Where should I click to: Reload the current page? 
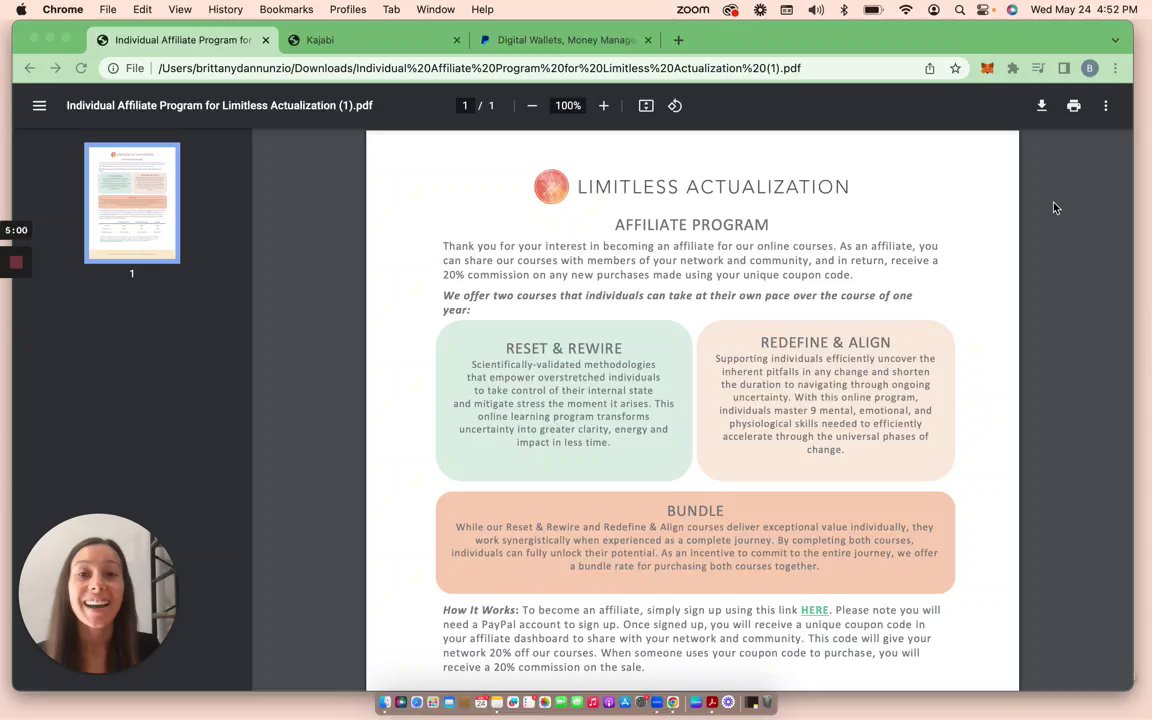pos(81,68)
